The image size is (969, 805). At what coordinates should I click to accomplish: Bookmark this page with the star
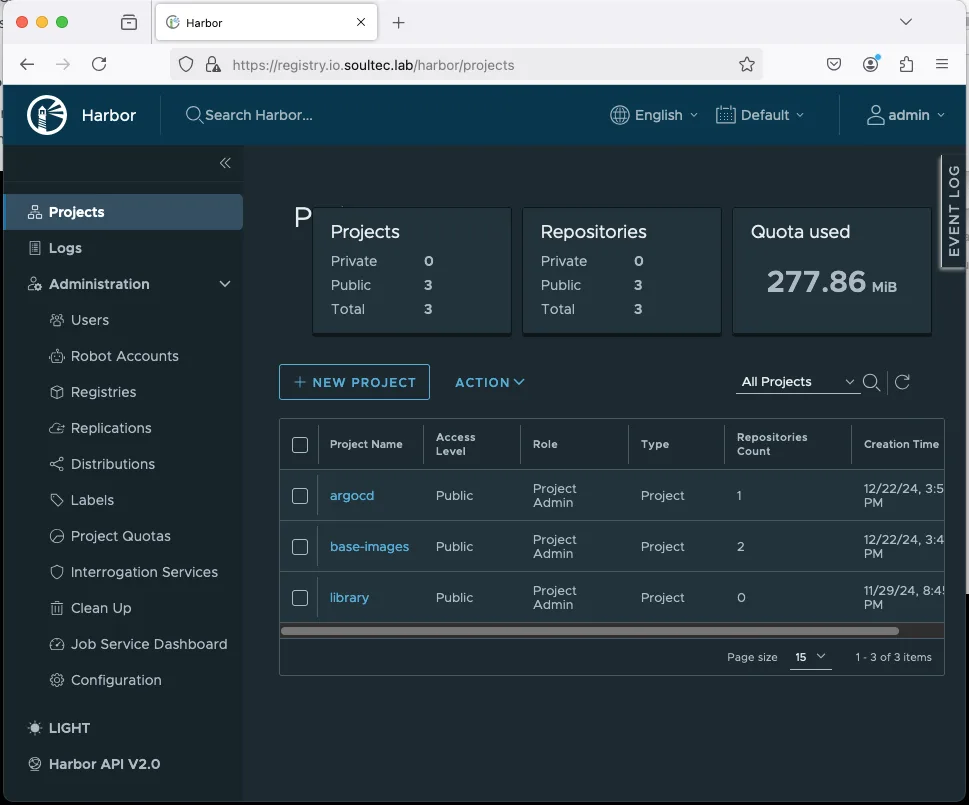click(x=747, y=64)
